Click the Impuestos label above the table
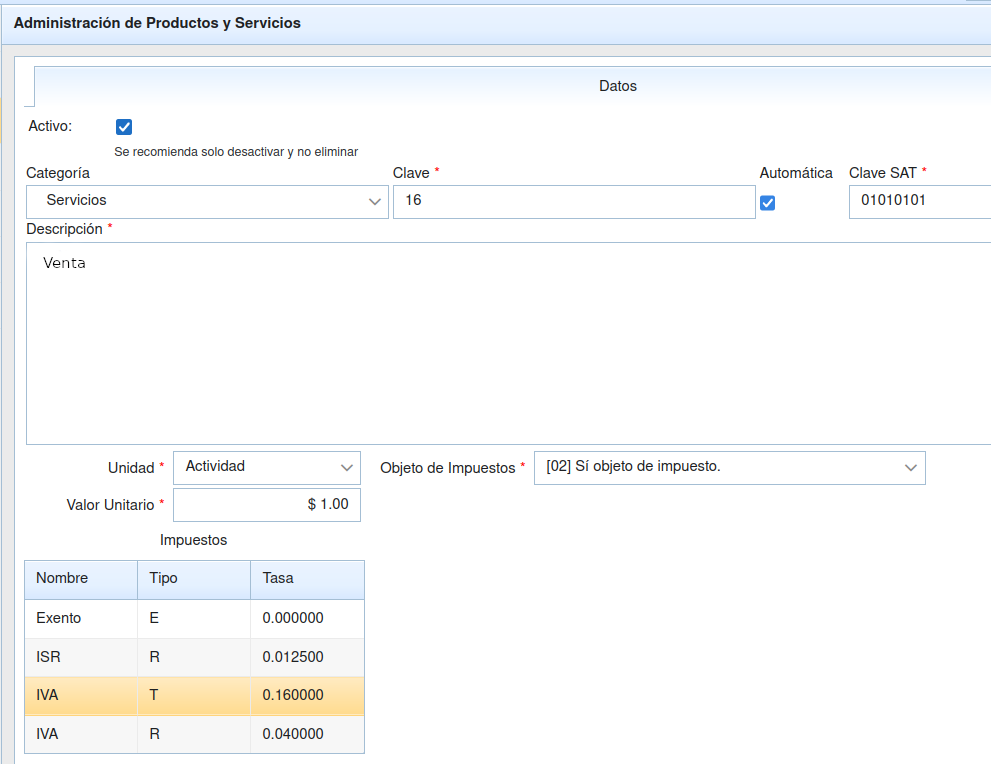Screen dimensions: 991x764 [193, 540]
